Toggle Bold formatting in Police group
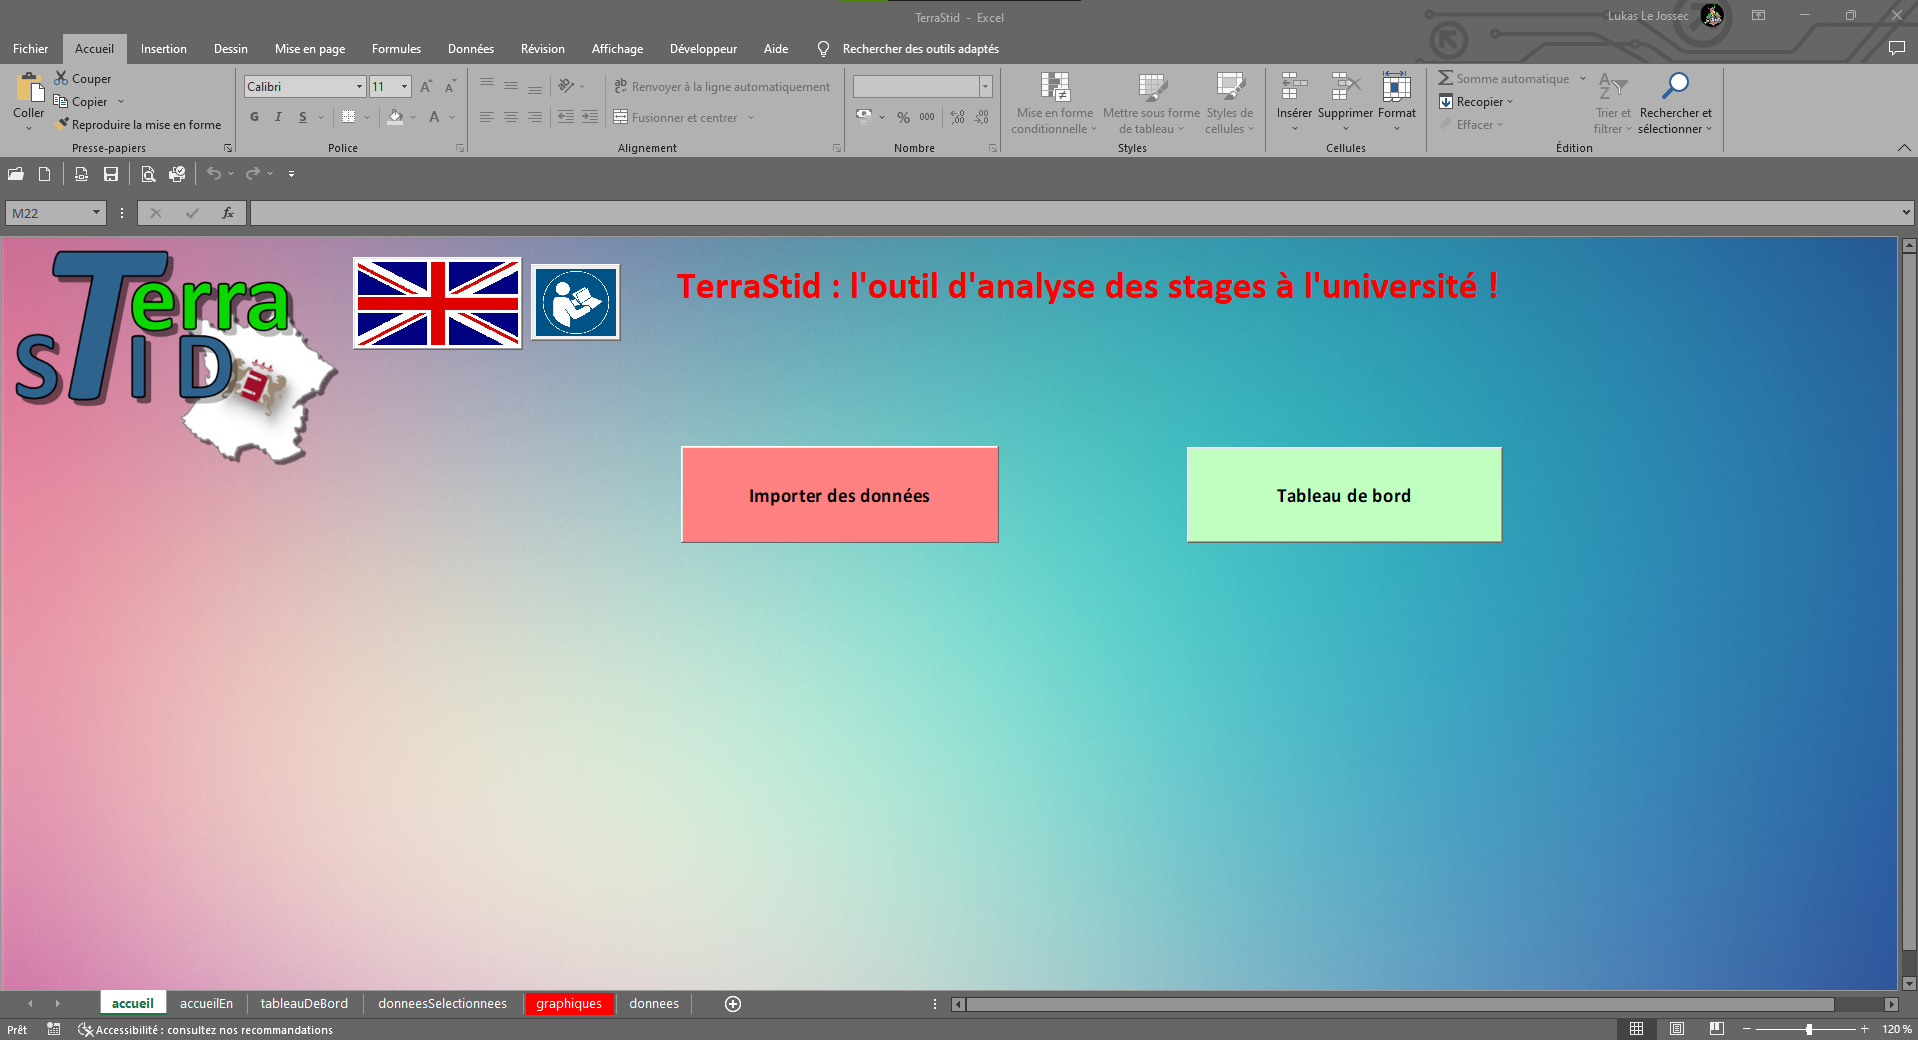 (x=254, y=117)
